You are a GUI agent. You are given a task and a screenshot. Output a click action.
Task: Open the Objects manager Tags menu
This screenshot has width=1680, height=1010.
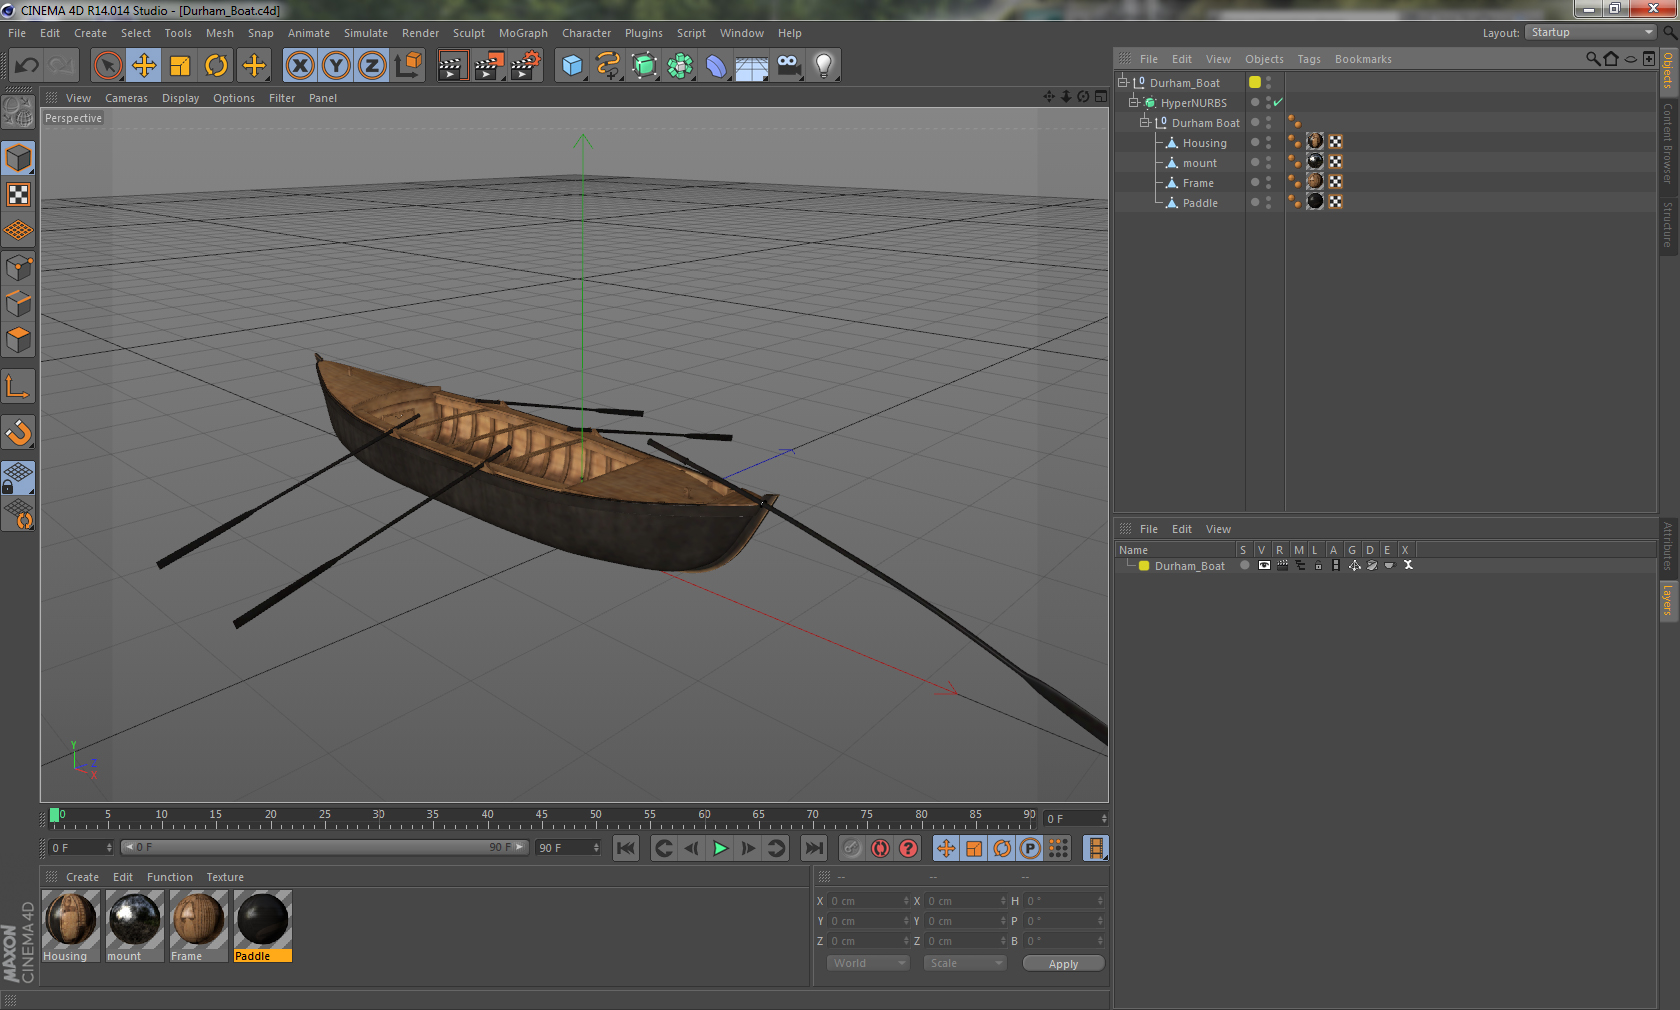pos(1309,59)
